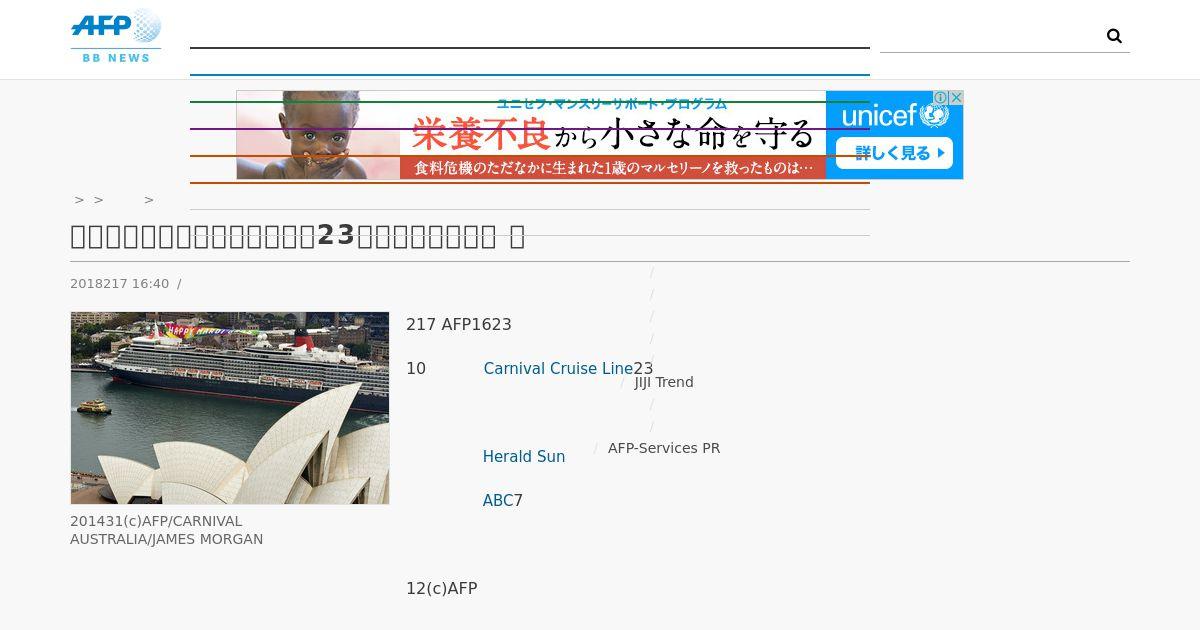Click the 詳しく見る button in the UNICEF ad
This screenshot has height=630, width=1200.
click(894, 153)
